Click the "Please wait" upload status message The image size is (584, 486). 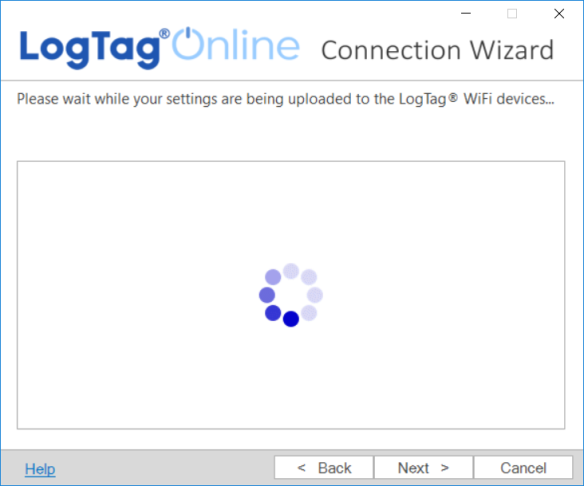[285, 99]
